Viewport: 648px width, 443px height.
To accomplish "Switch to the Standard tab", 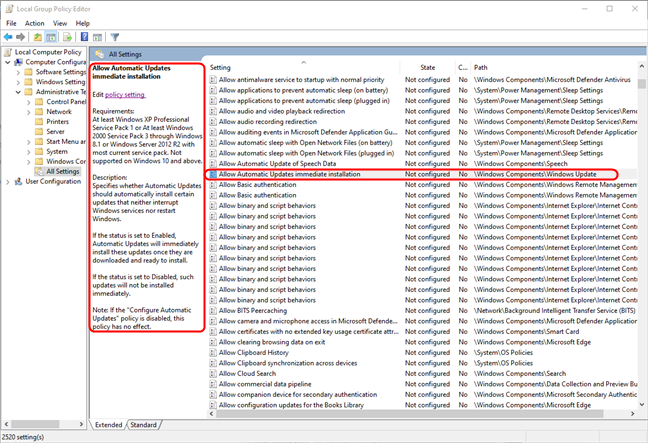I will click(x=143, y=425).
